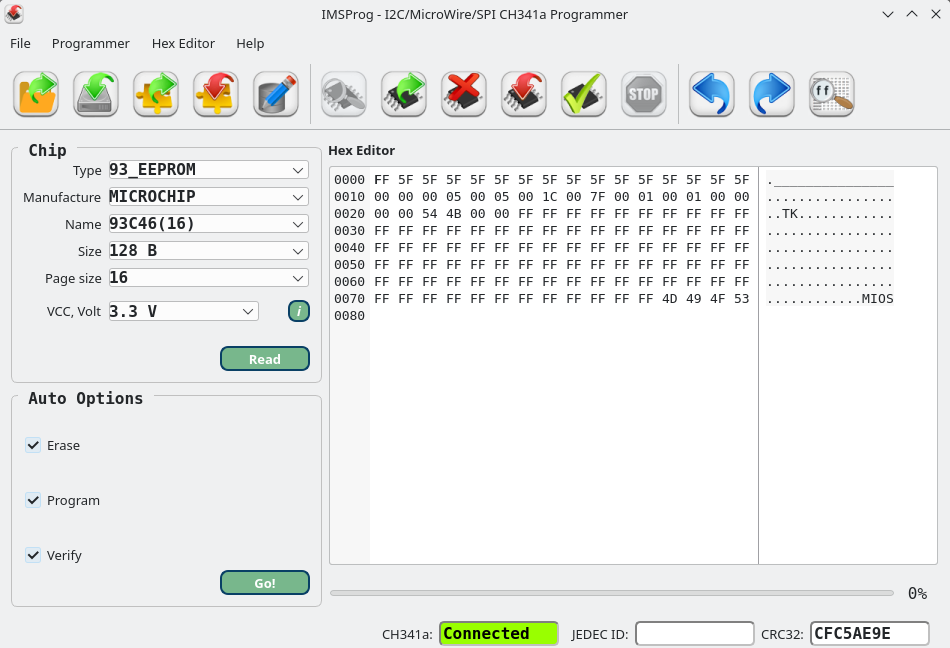Minimize the IMSProg window
950x648 pixels.
[x=888, y=14]
